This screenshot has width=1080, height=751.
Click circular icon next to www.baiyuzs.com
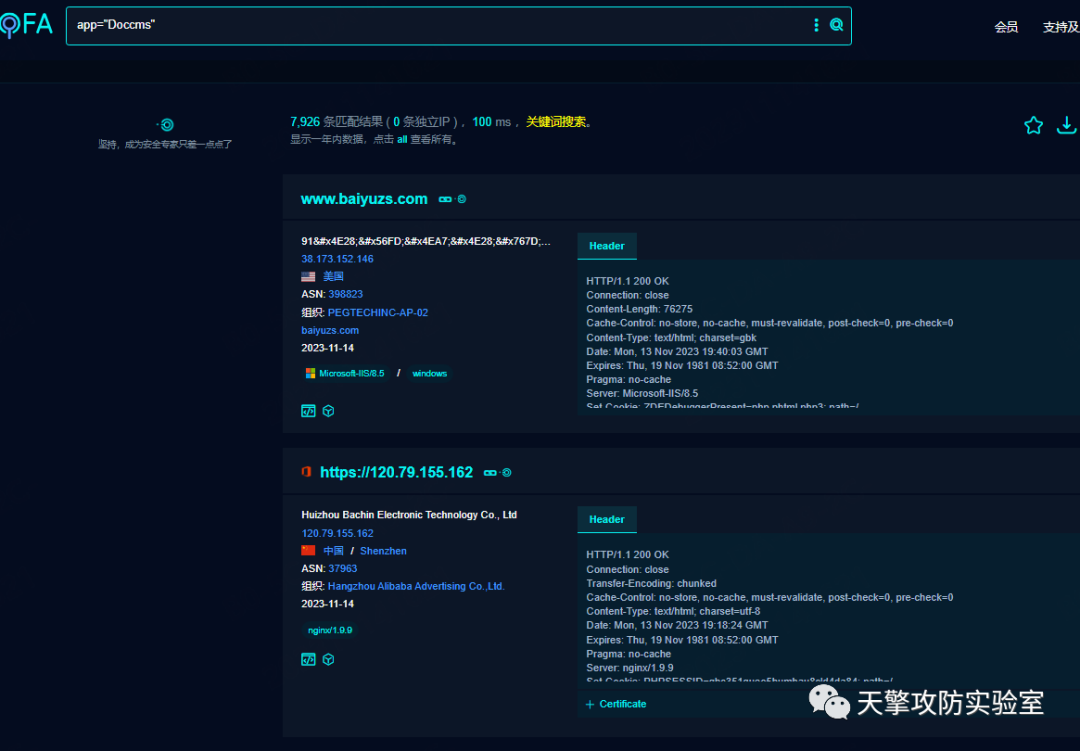[x=461, y=199]
